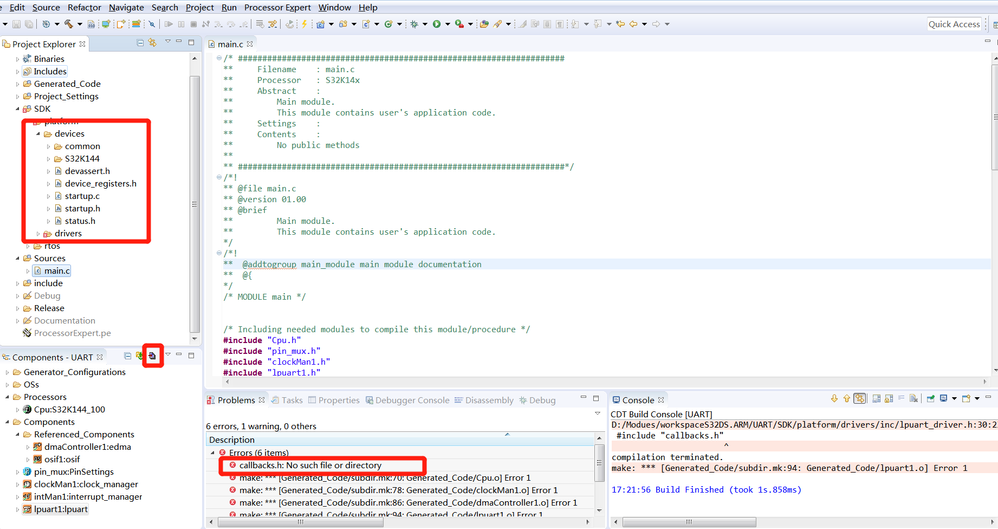Image resolution: width=998 pixels, height=529 pixels.
Task: Select device_registers.h in the tree
Action: coord(101,183)
